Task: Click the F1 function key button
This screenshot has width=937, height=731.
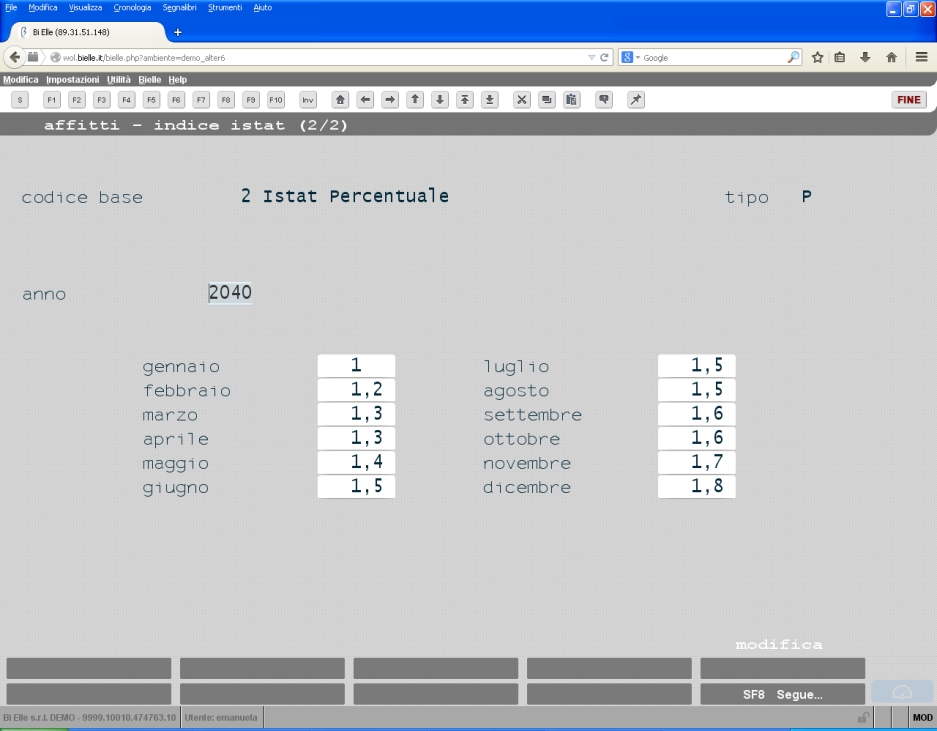Action: click(x=51, y=100)
